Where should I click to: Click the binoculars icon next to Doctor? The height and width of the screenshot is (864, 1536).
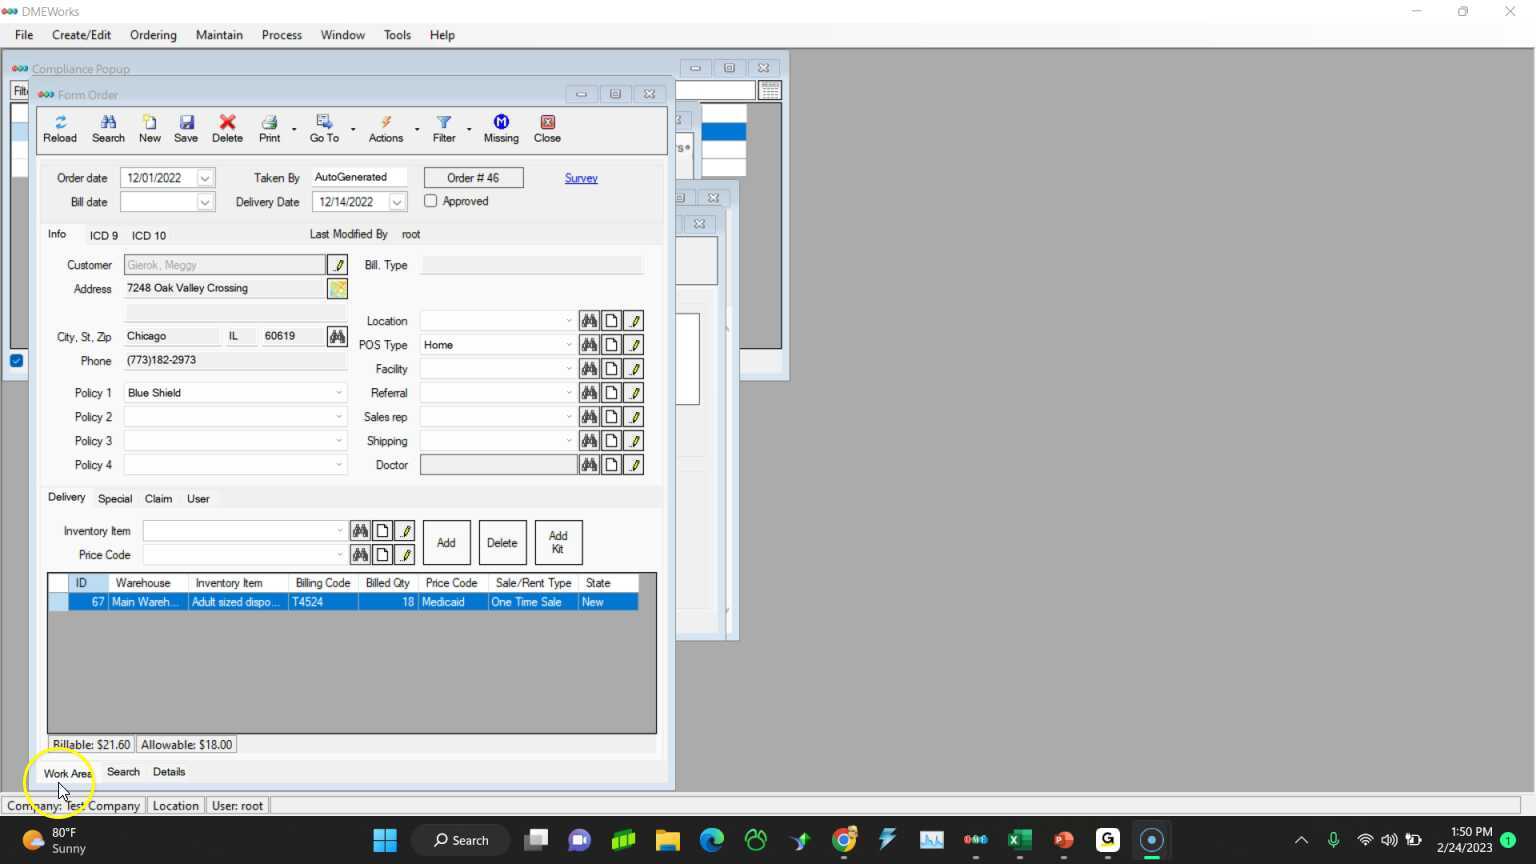[x=589, y=465]
